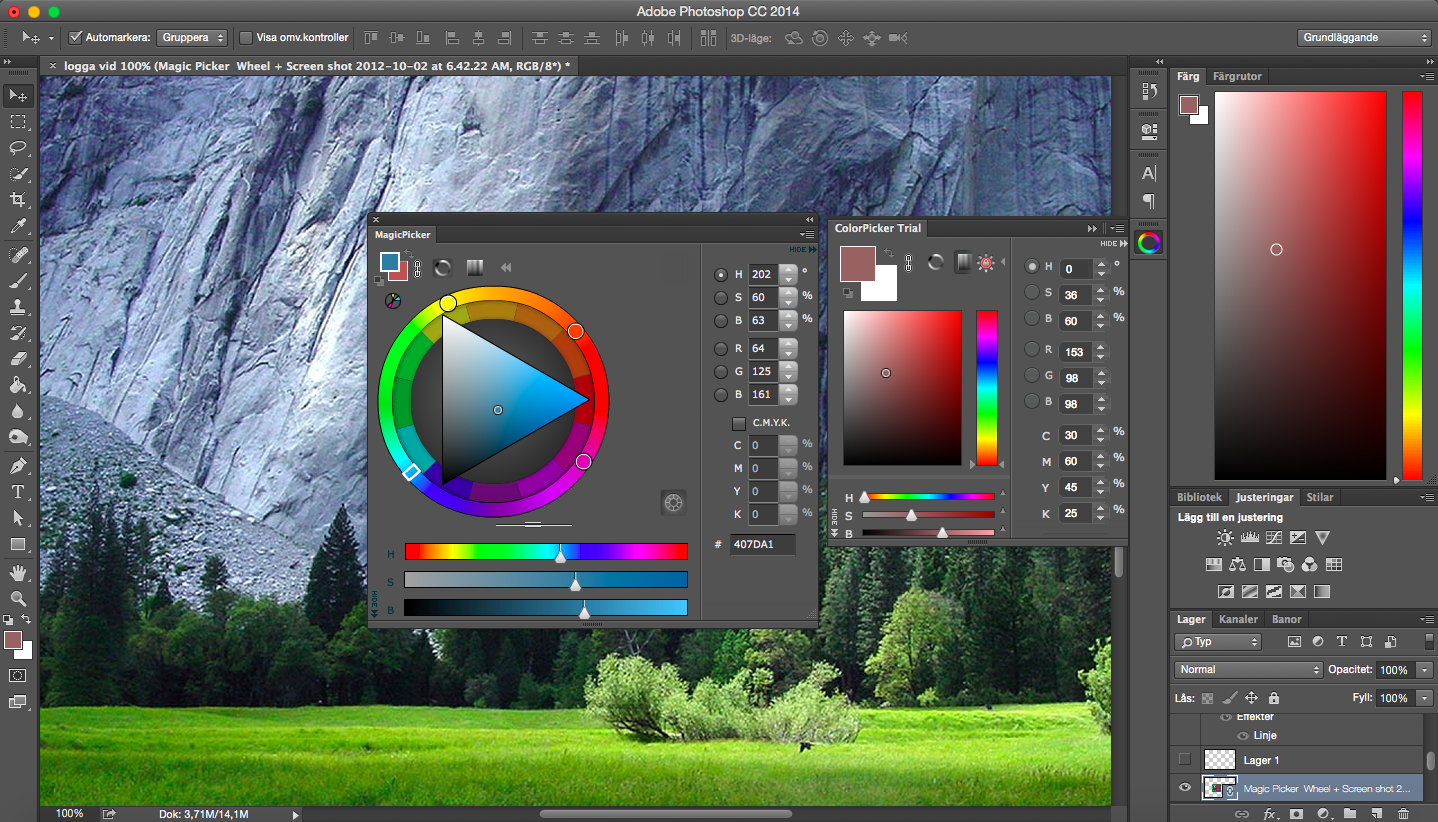
Task: Hide the Magic Picker Wheel layer eye
Action: [1185, 788]
